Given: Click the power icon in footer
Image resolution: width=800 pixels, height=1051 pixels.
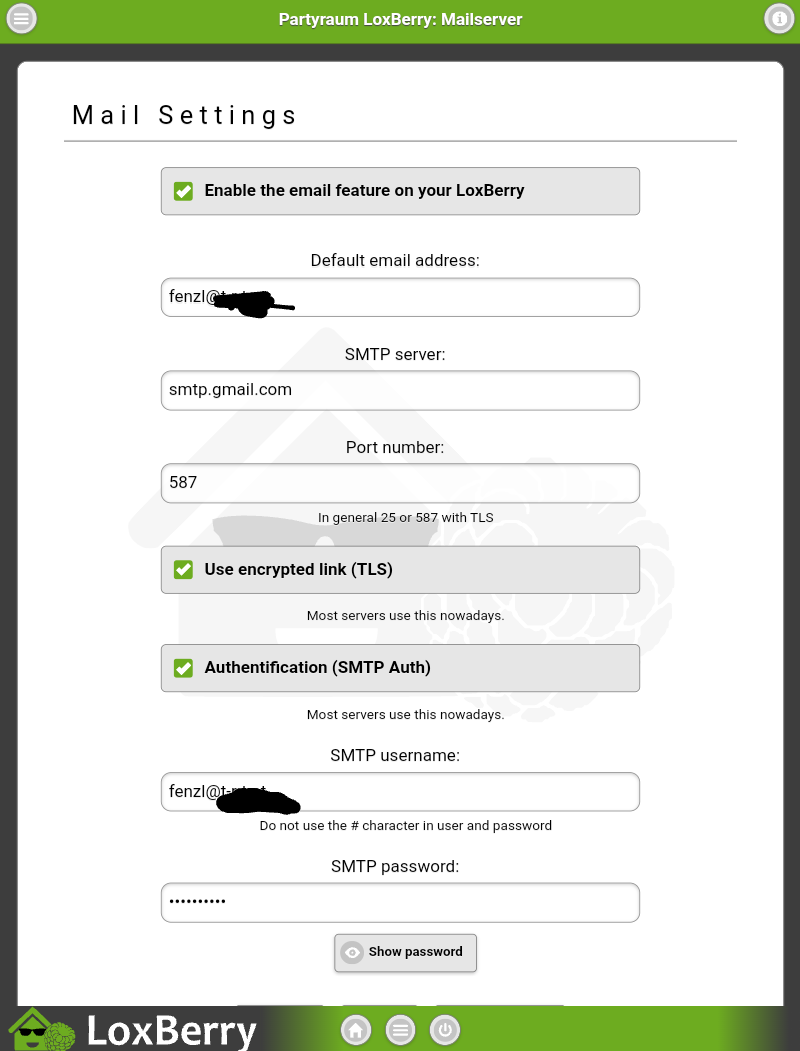Looking at the screenshot, I should 445,1030.
